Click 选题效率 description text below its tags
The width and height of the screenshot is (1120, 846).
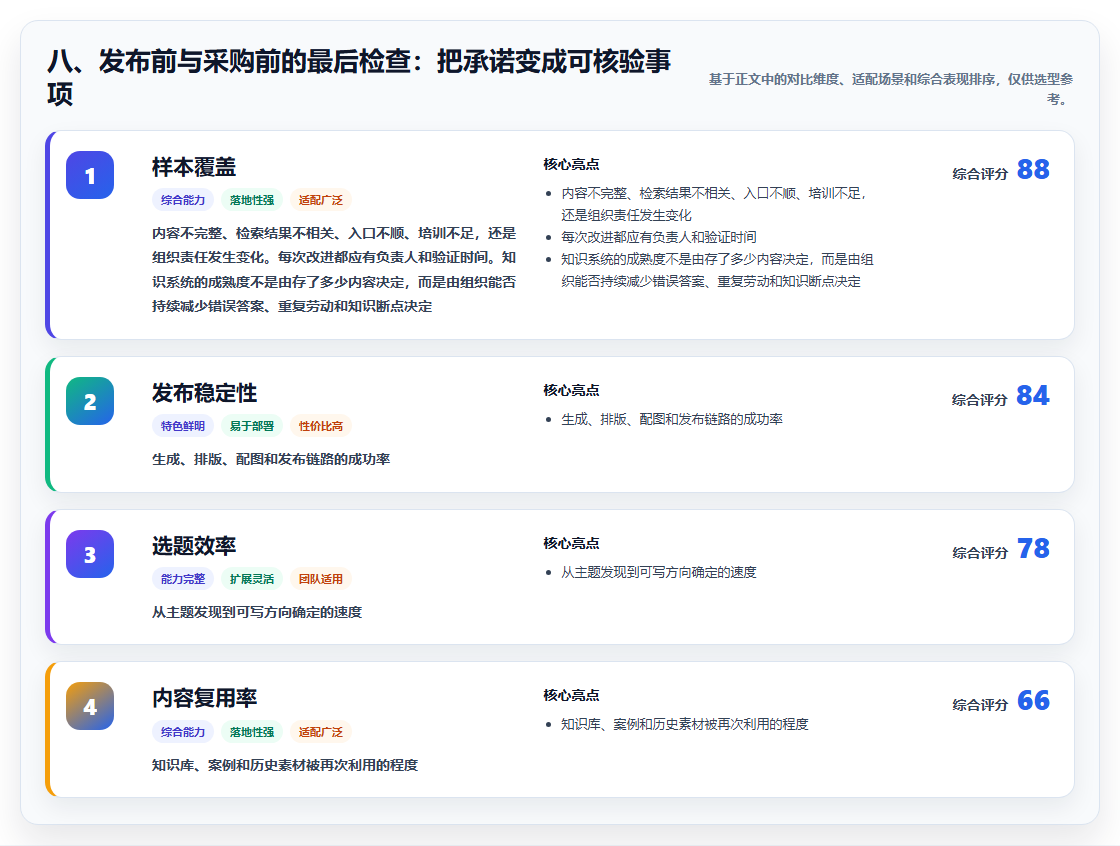pos(257,612)
